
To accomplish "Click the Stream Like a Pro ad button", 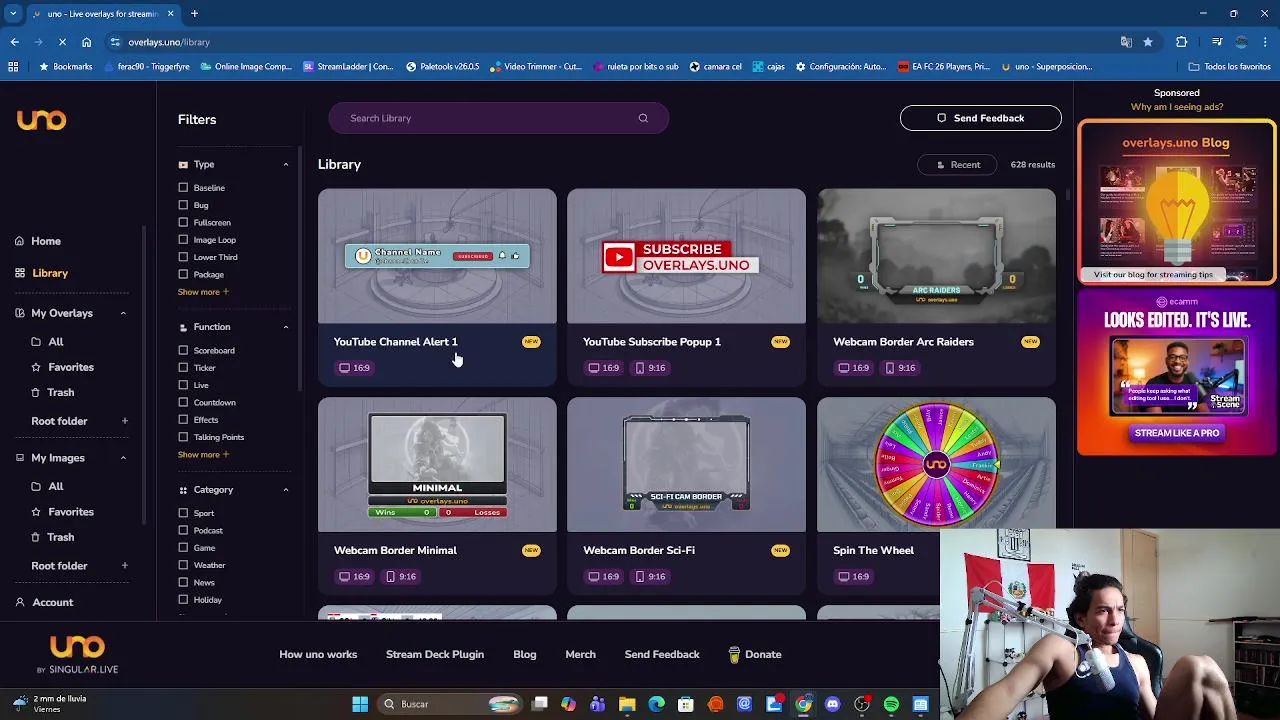I will pos(1177,433).
